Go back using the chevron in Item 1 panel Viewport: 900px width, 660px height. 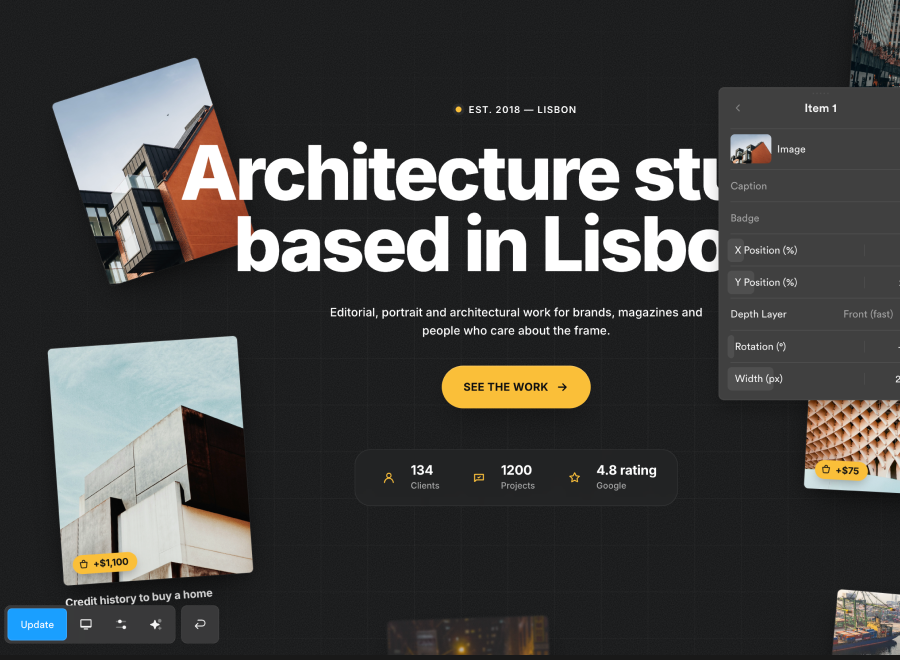tap(738, 108)
